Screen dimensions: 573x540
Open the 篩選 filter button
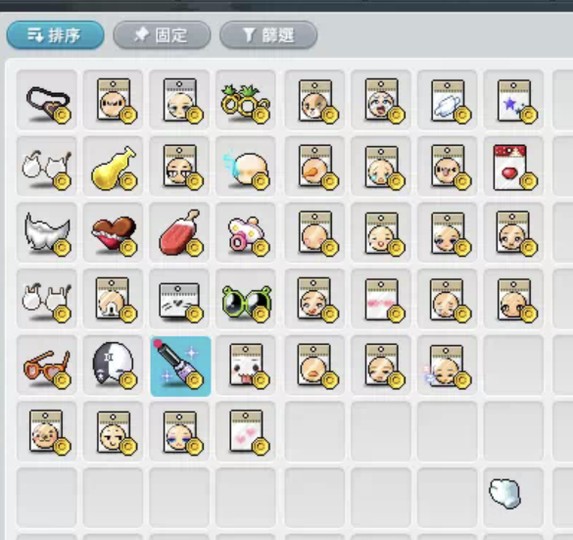(x=268, y=35)
